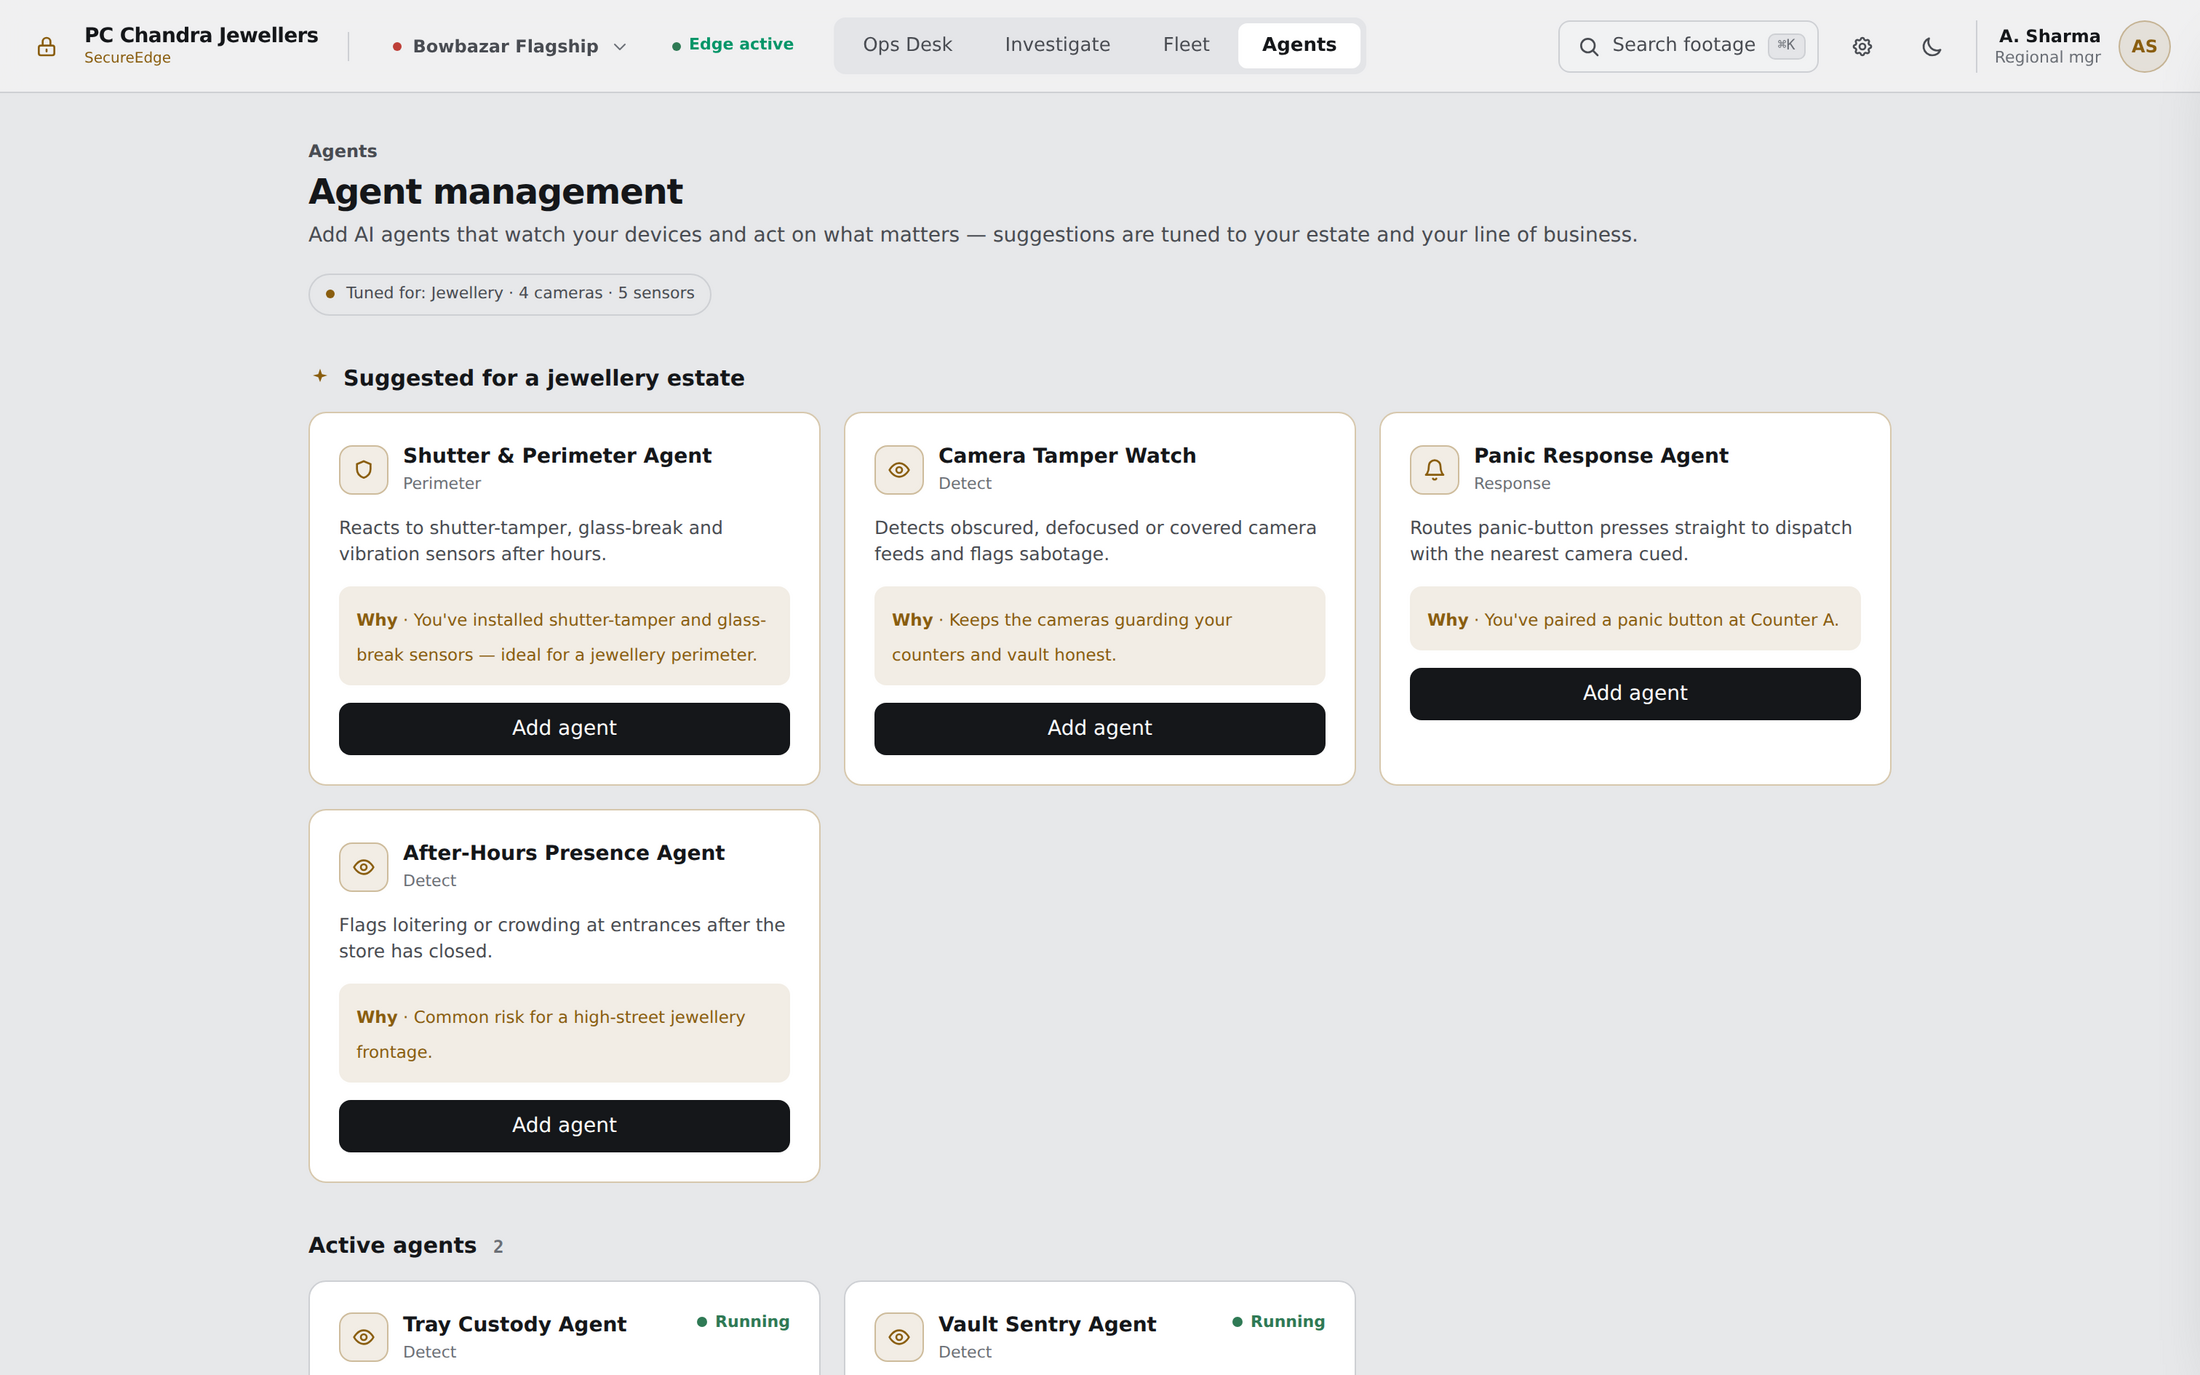
Task: Add the After-Hours Presence Agent
Action: point(564,1126)
